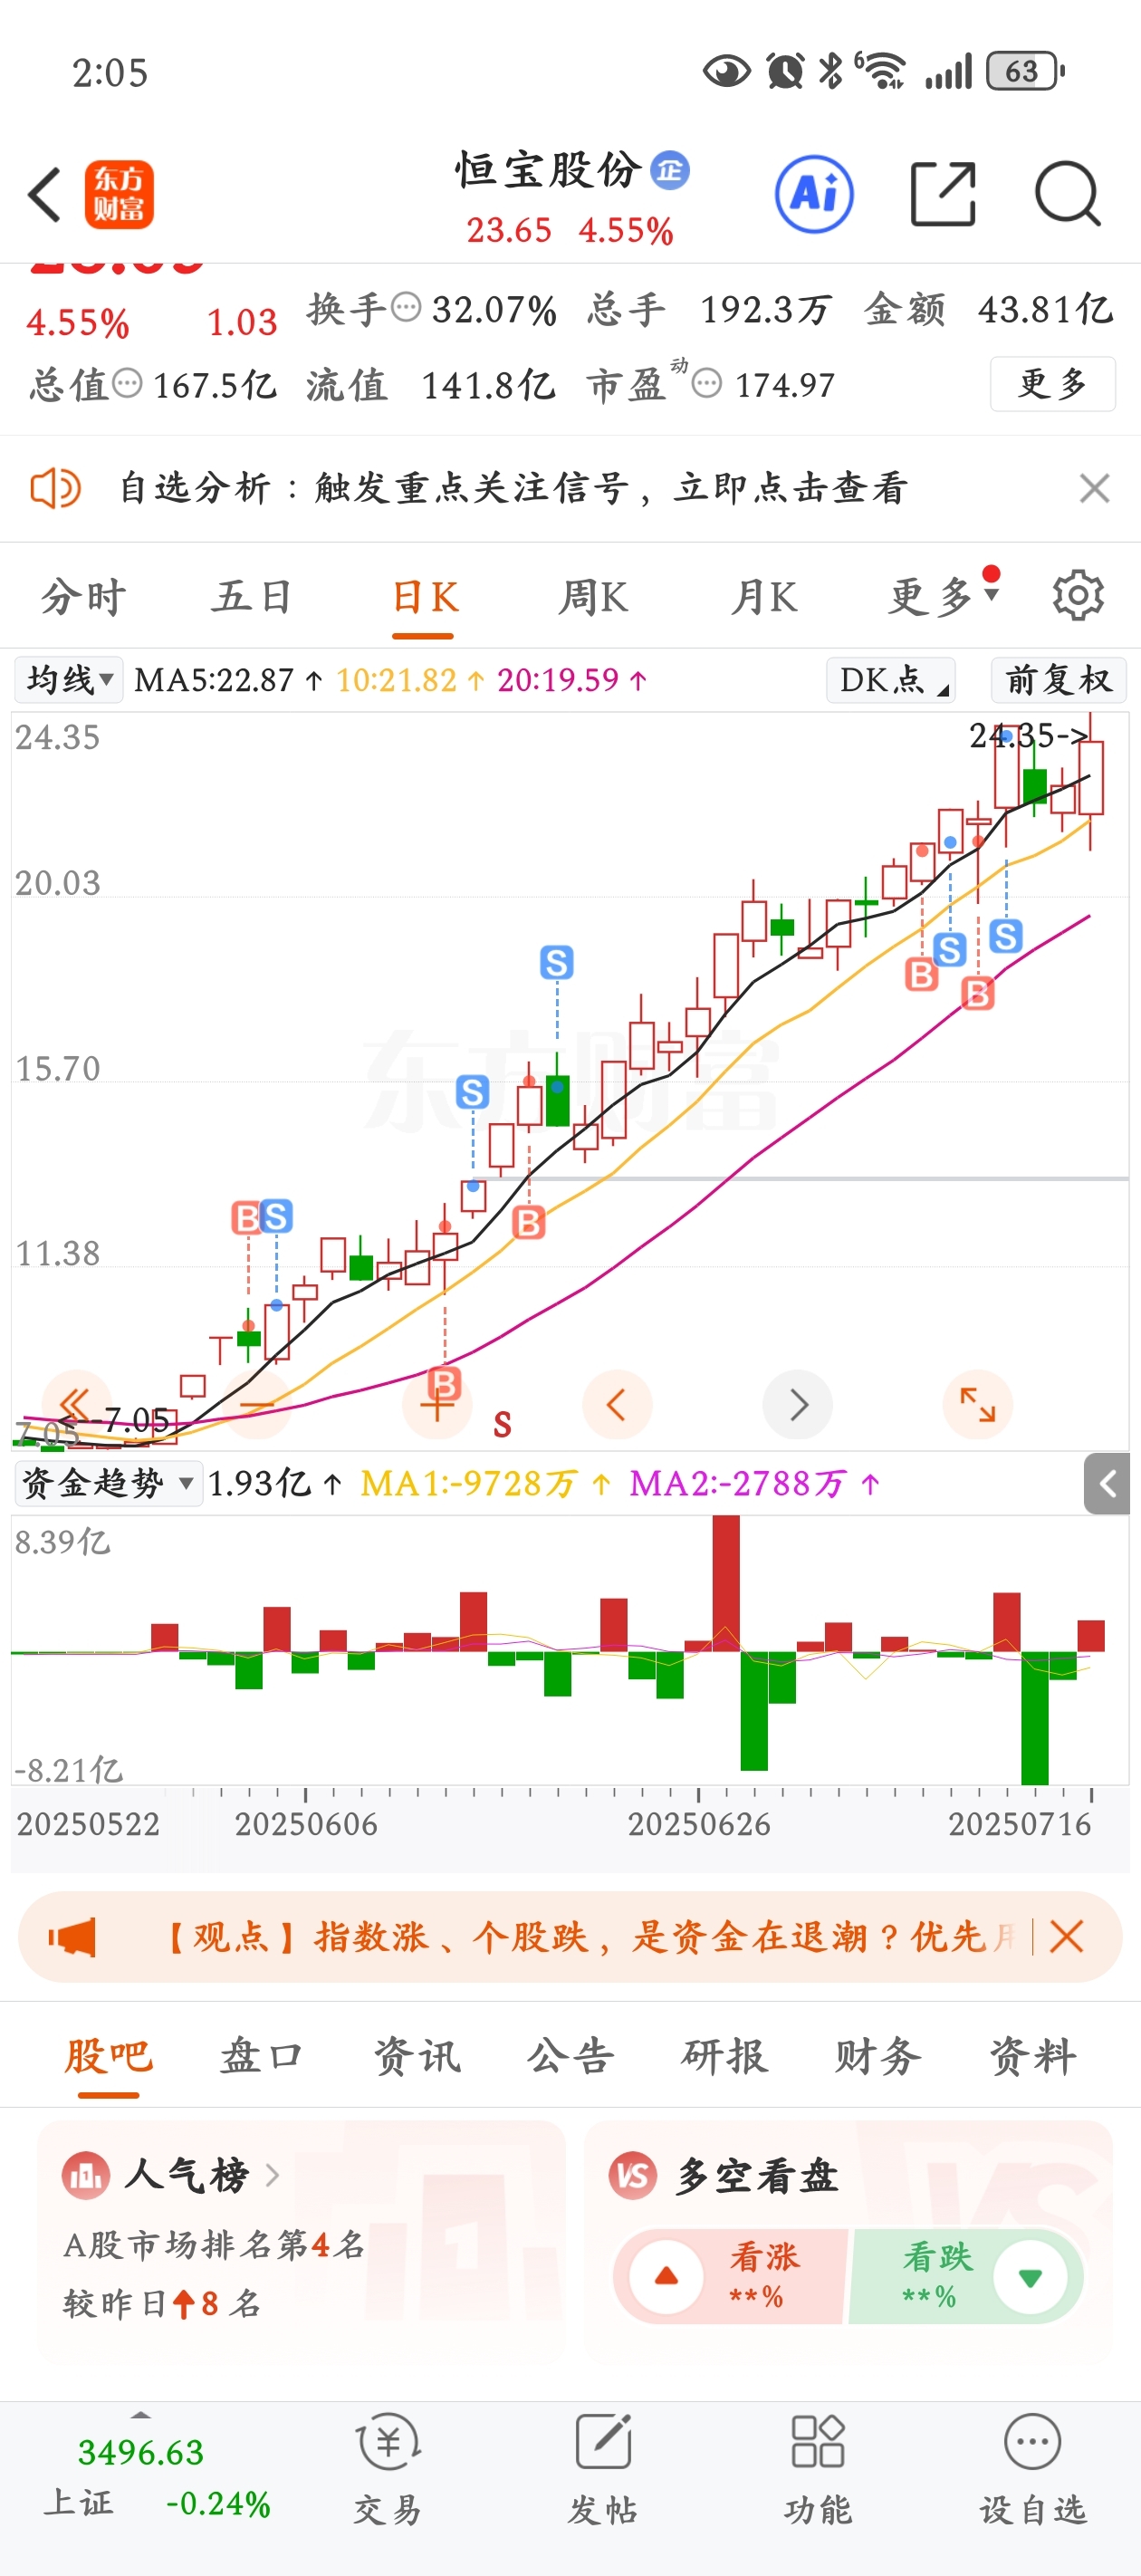Zoom out chart with minus button
Image resolution: width=1141 pixels, height=2576 pixels.
257,1404
